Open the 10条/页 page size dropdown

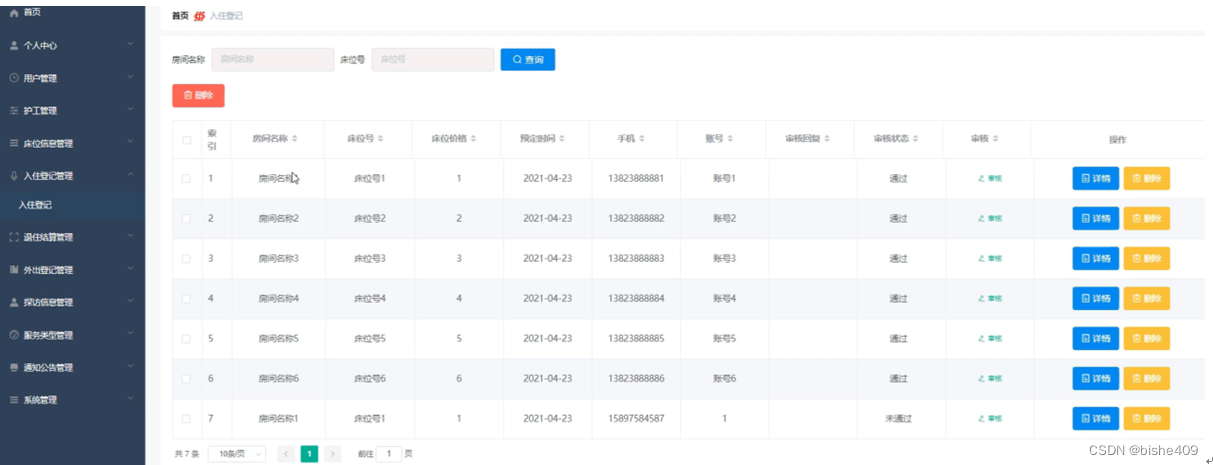[237, 453]
